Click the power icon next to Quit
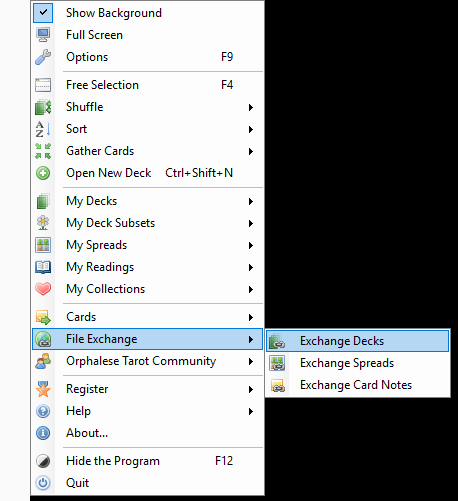The width and height of the screenshot is (458, 501). 43,483
